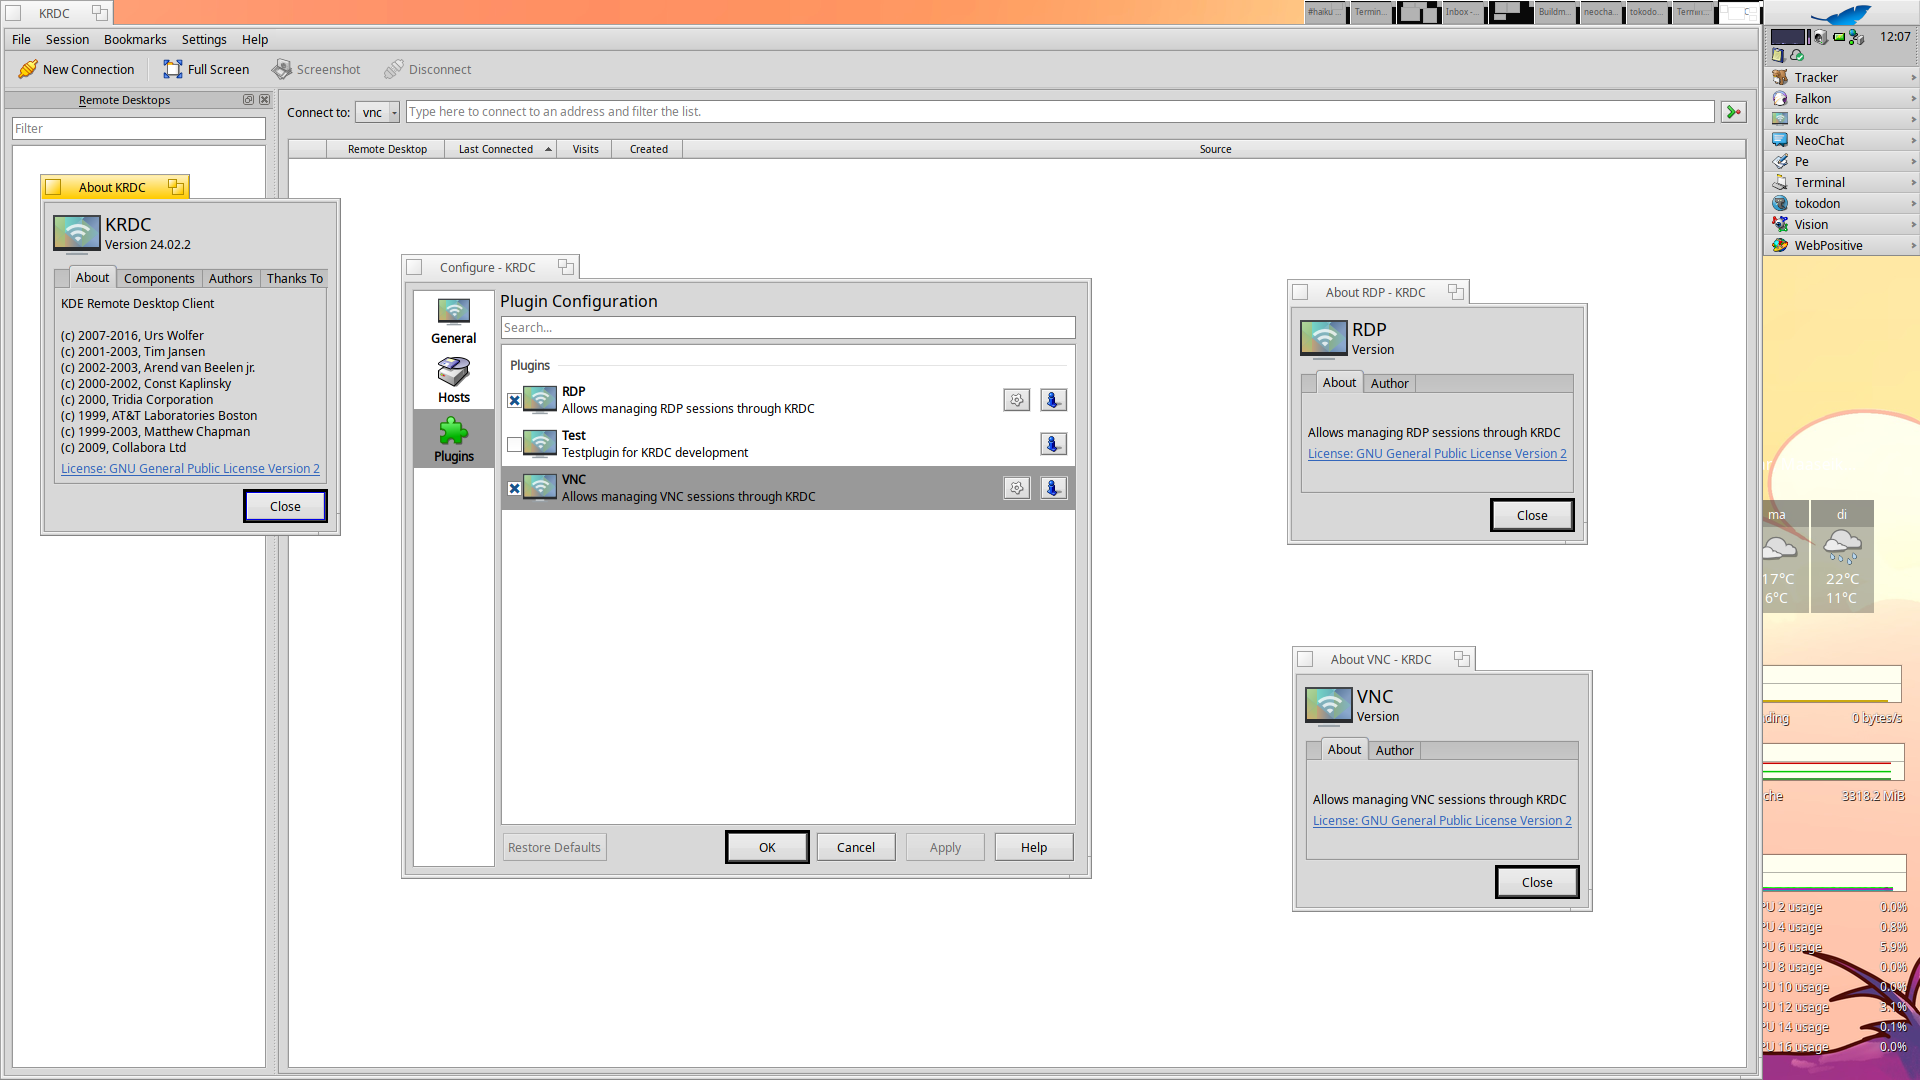1920x1080 pixels.
Task: Open the Help menu
Action: click(255, 39)
